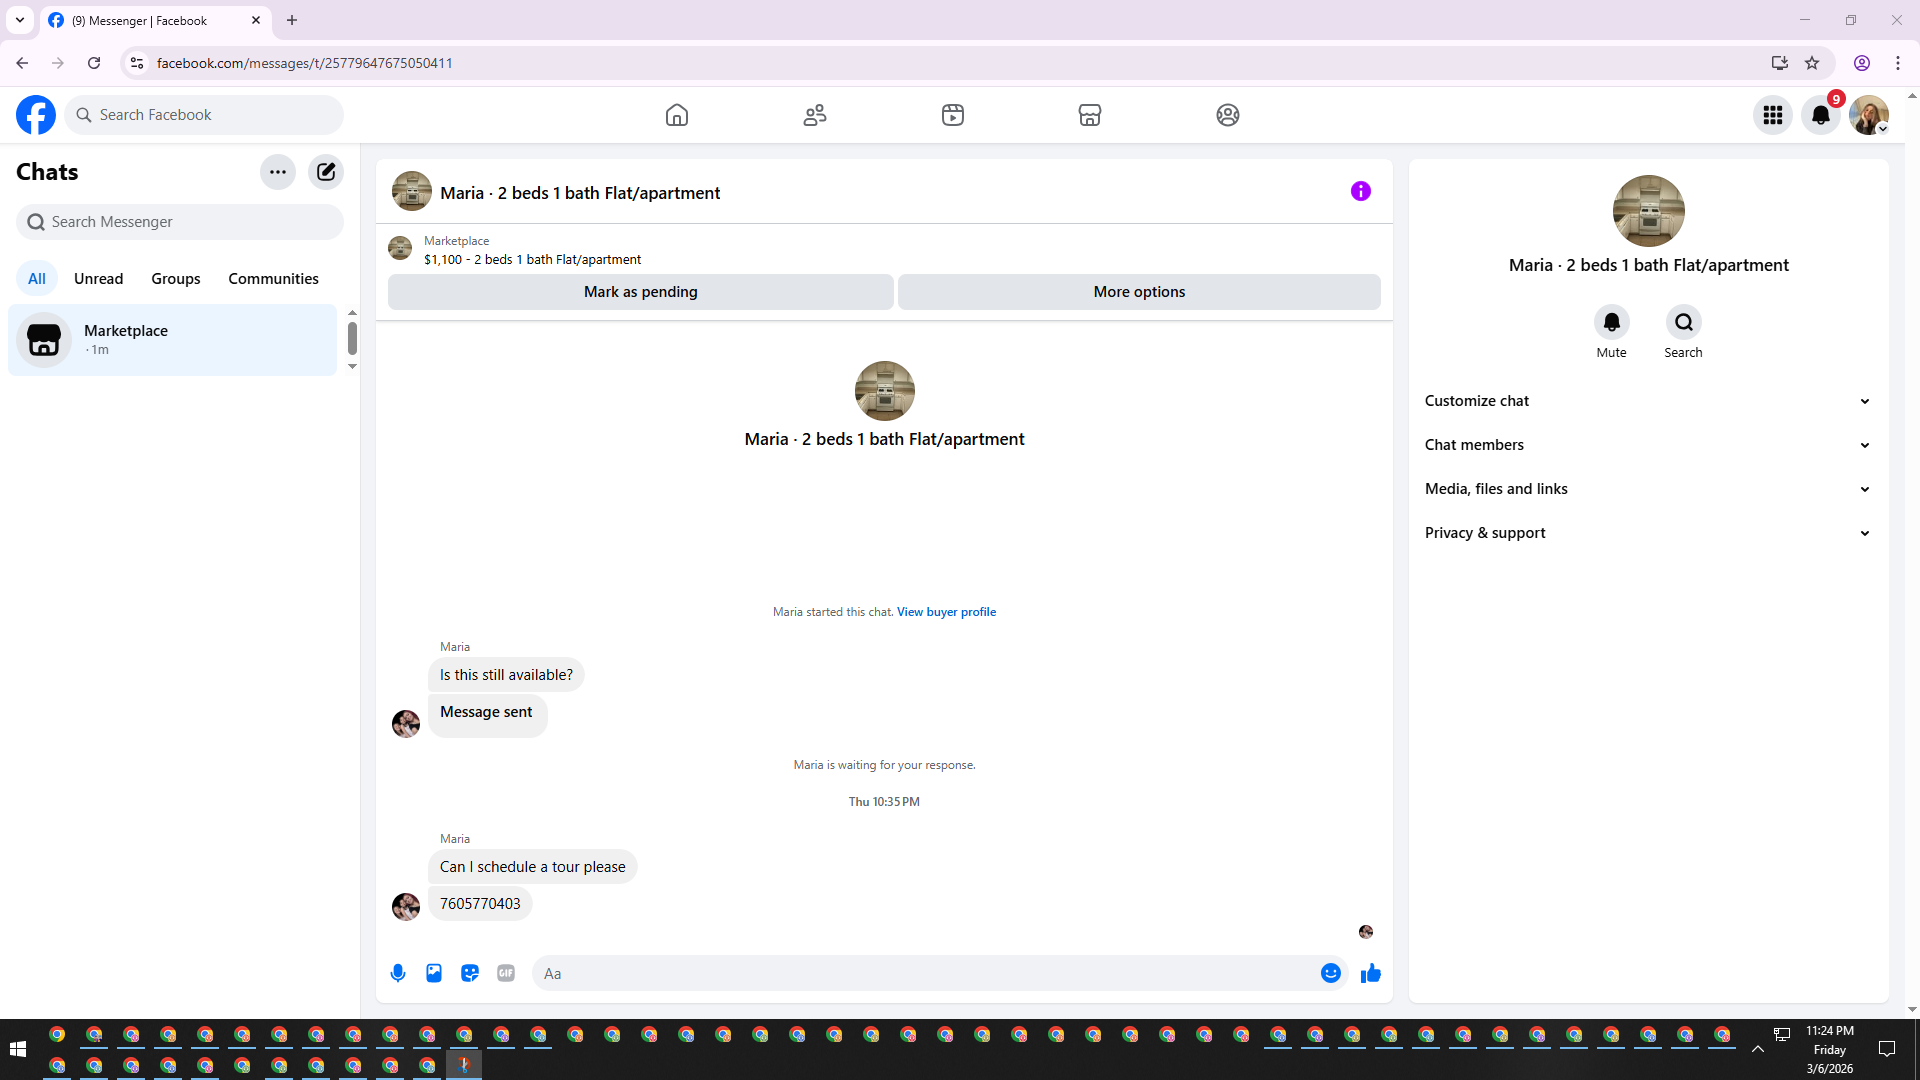
Task: Click the chat list scrollbar thumb
Action: tap(352, 338)
